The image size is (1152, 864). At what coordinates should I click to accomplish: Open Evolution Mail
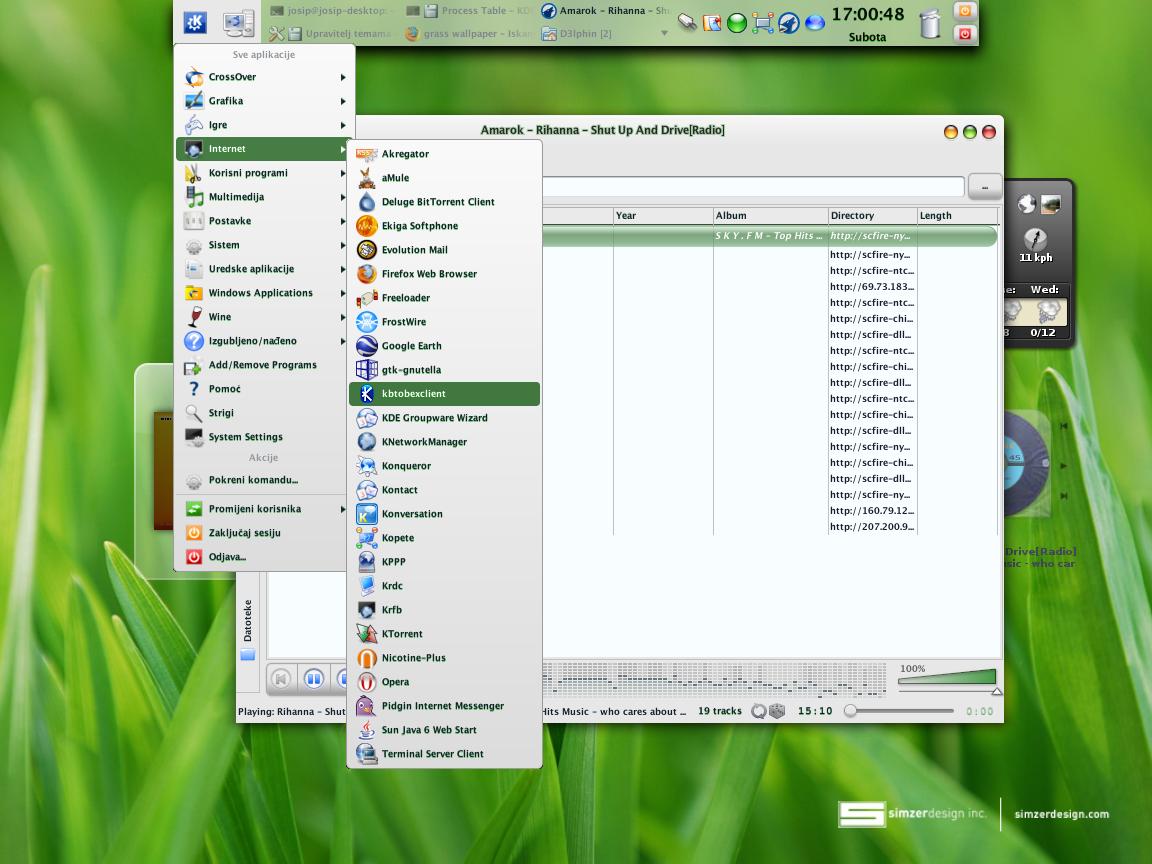pos(444,250)
